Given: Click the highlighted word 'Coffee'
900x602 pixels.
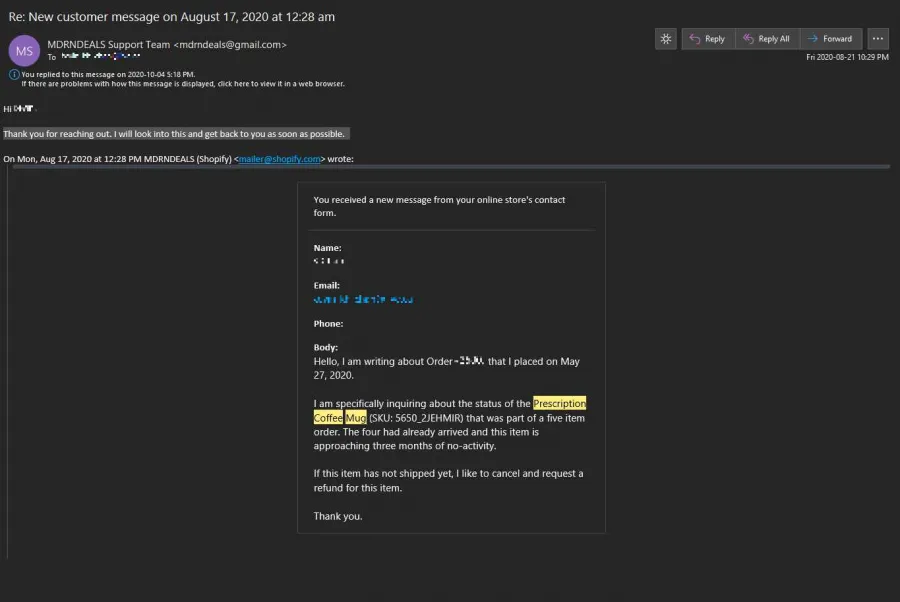Looking at the screenshot, I should (328, 418).
